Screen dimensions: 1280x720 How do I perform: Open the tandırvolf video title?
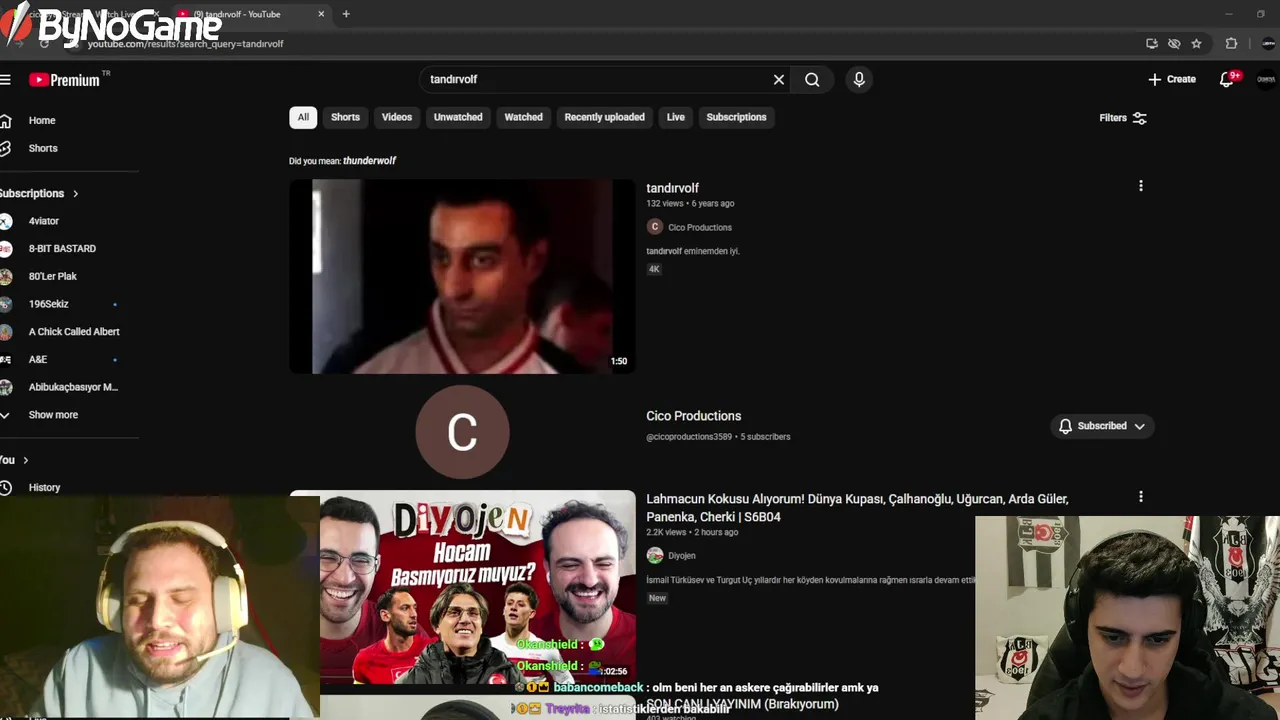pos(672,188)
